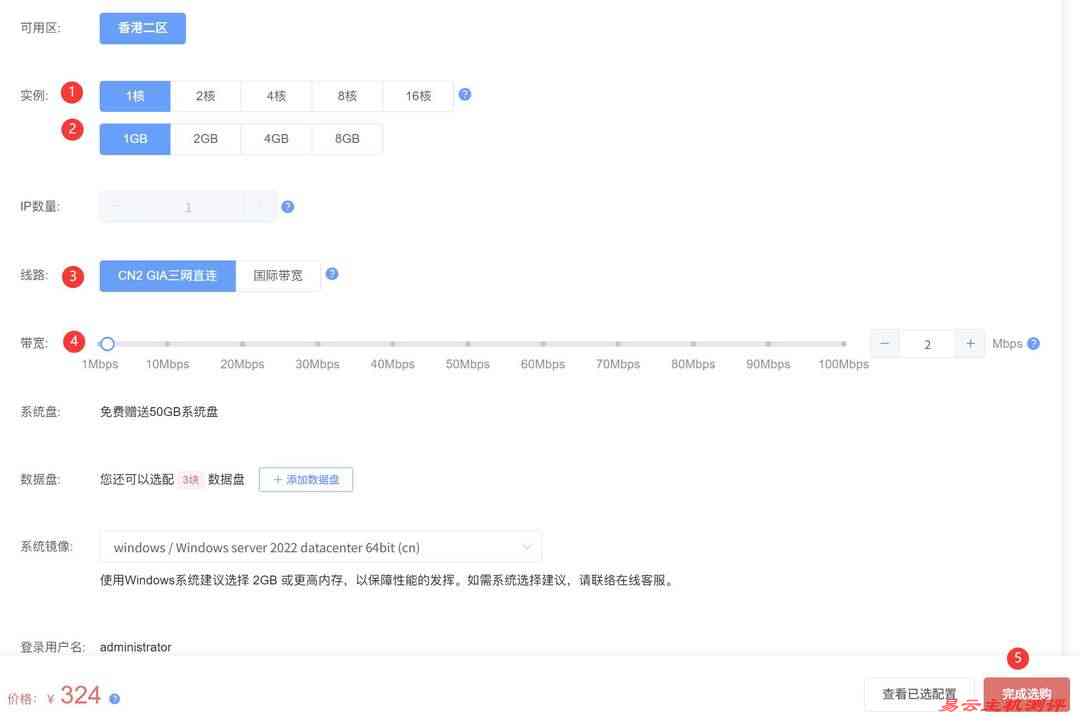Select the 4GB memory option
The image size is (1080, 724).
coord(276,138)
